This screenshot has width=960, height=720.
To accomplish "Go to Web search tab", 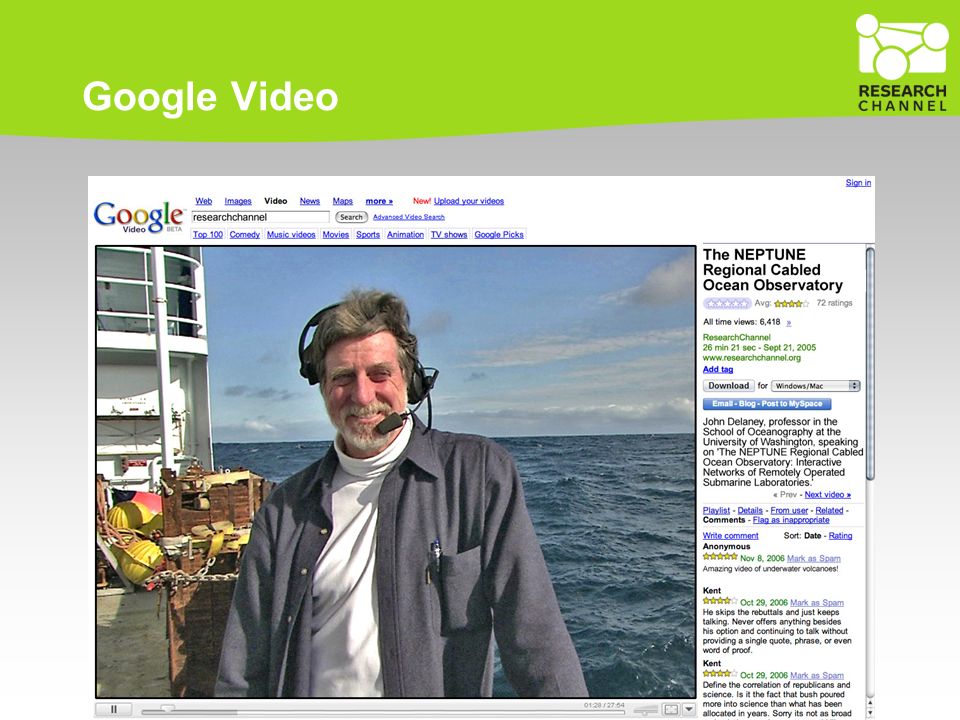I will click(203, 201).
